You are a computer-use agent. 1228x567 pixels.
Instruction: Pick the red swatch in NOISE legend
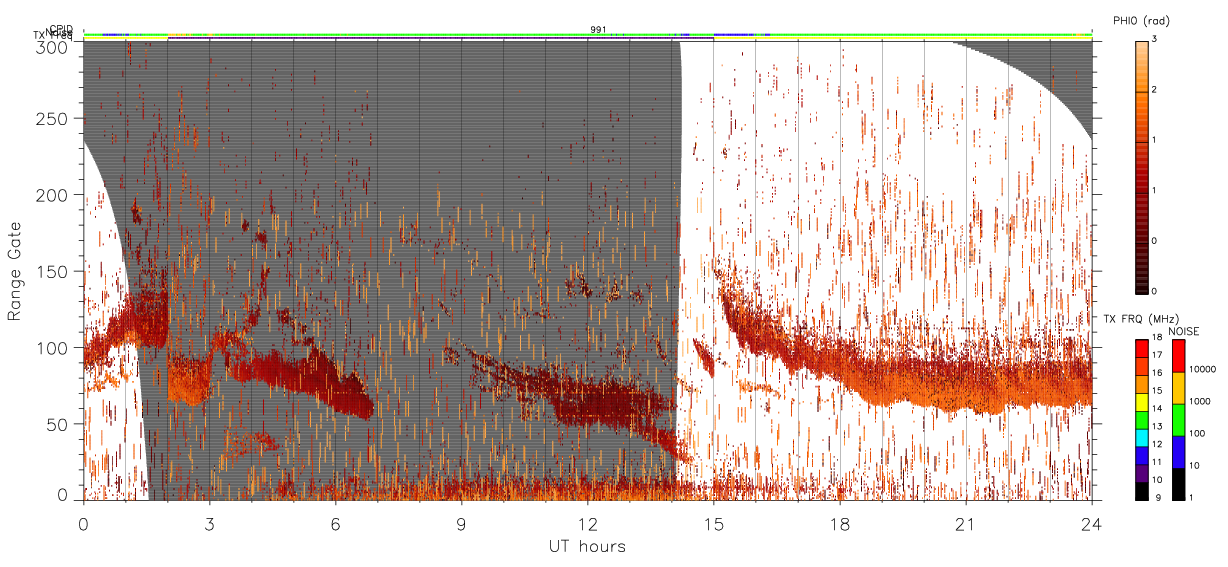(1179, 356)
